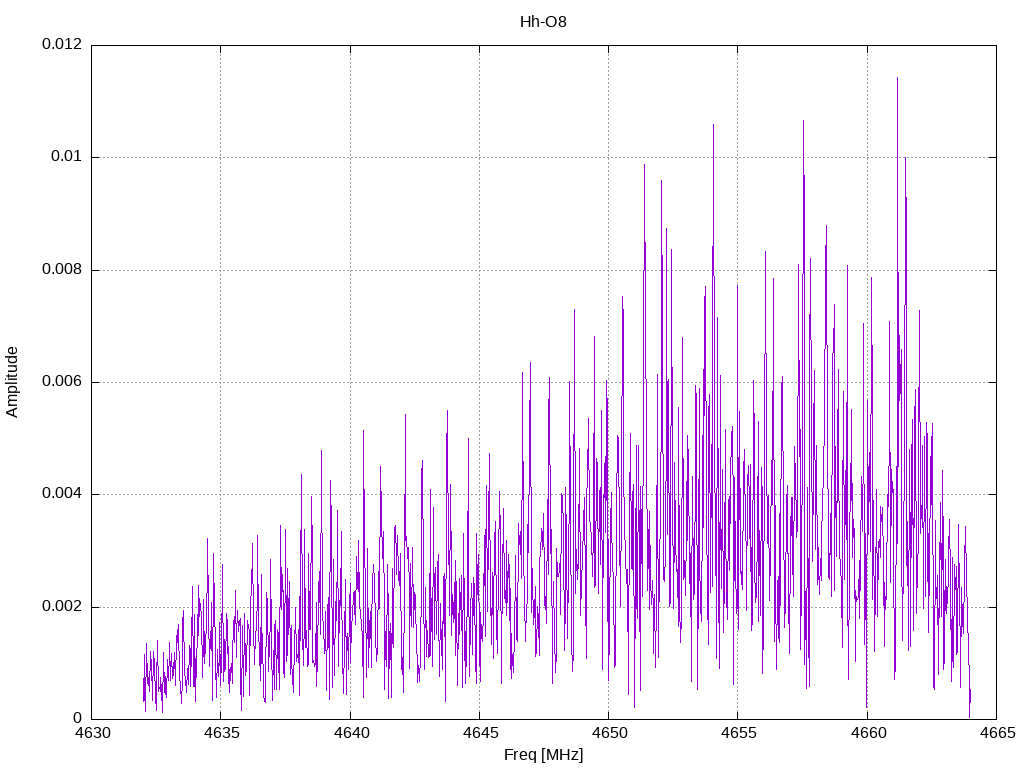This screenshot has height=768, width=1024.
Task: Click the 4635 x-axis tick label
Action: [221, 733]
